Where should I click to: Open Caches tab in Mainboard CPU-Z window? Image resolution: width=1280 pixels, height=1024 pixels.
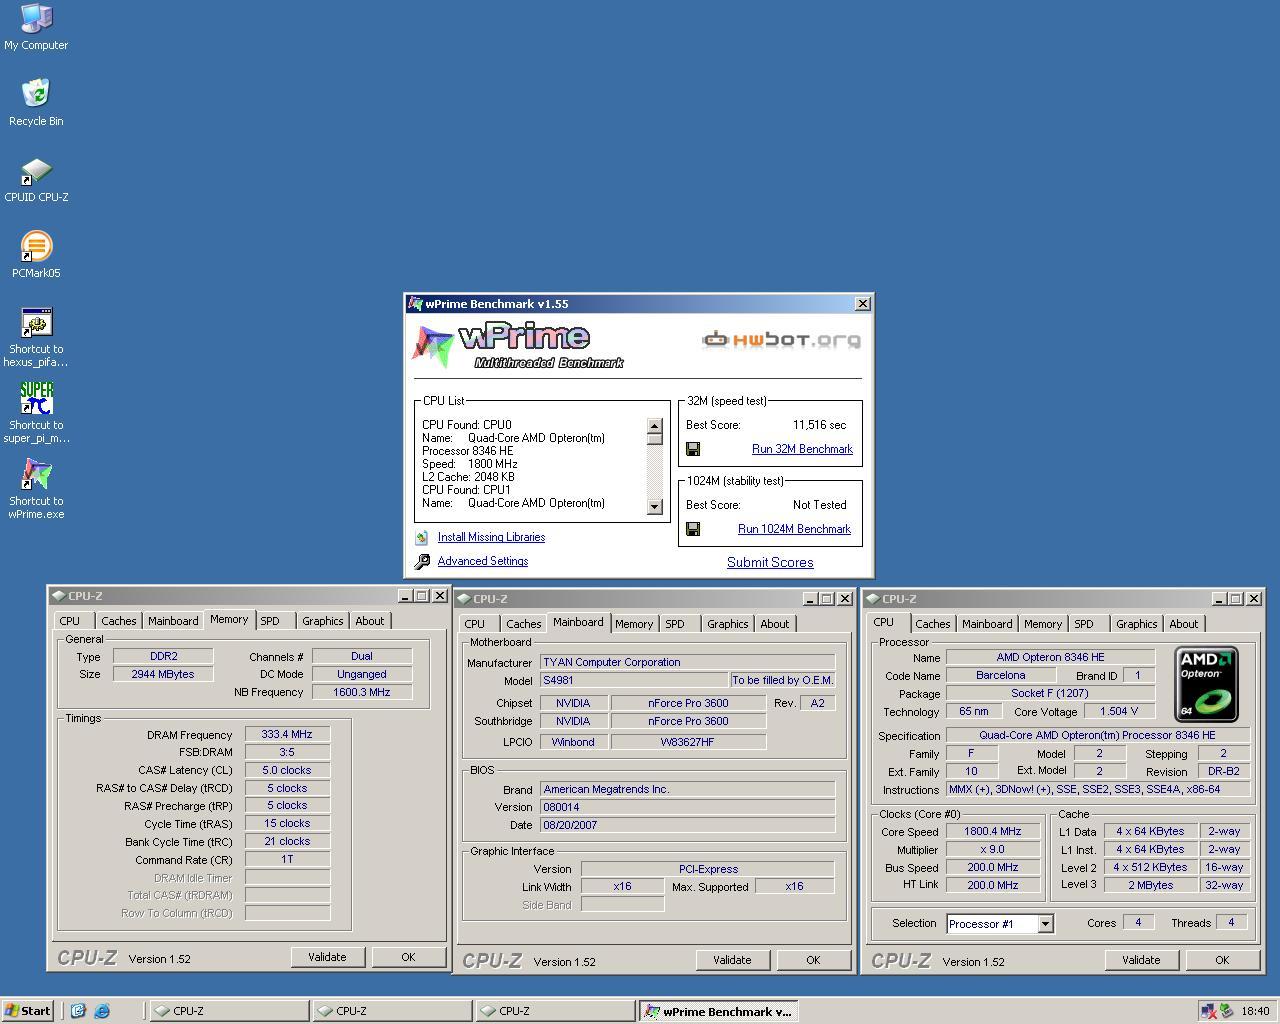[523, 624]
